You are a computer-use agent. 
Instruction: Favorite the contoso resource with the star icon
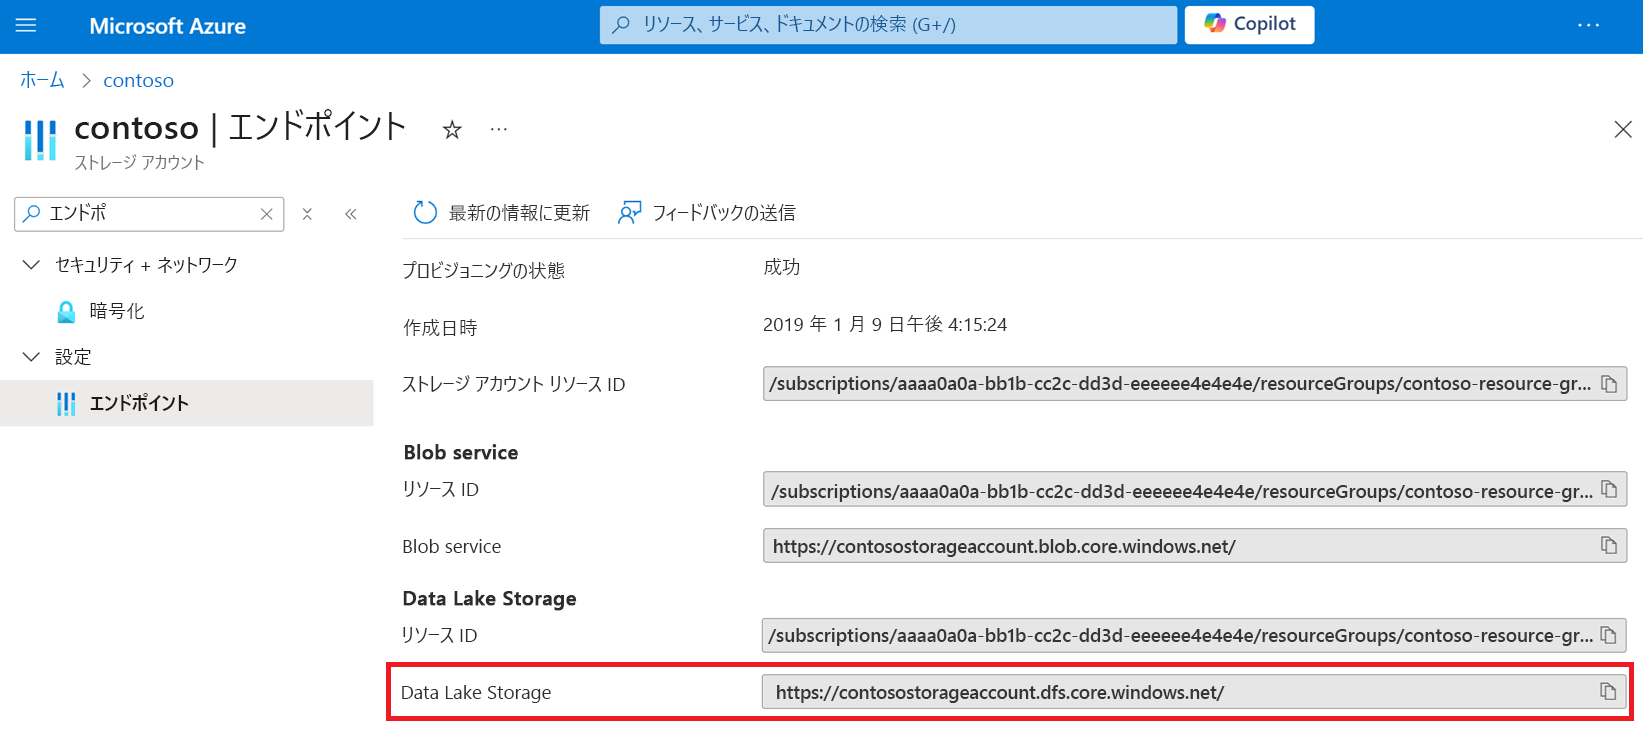tap(452, 130)
